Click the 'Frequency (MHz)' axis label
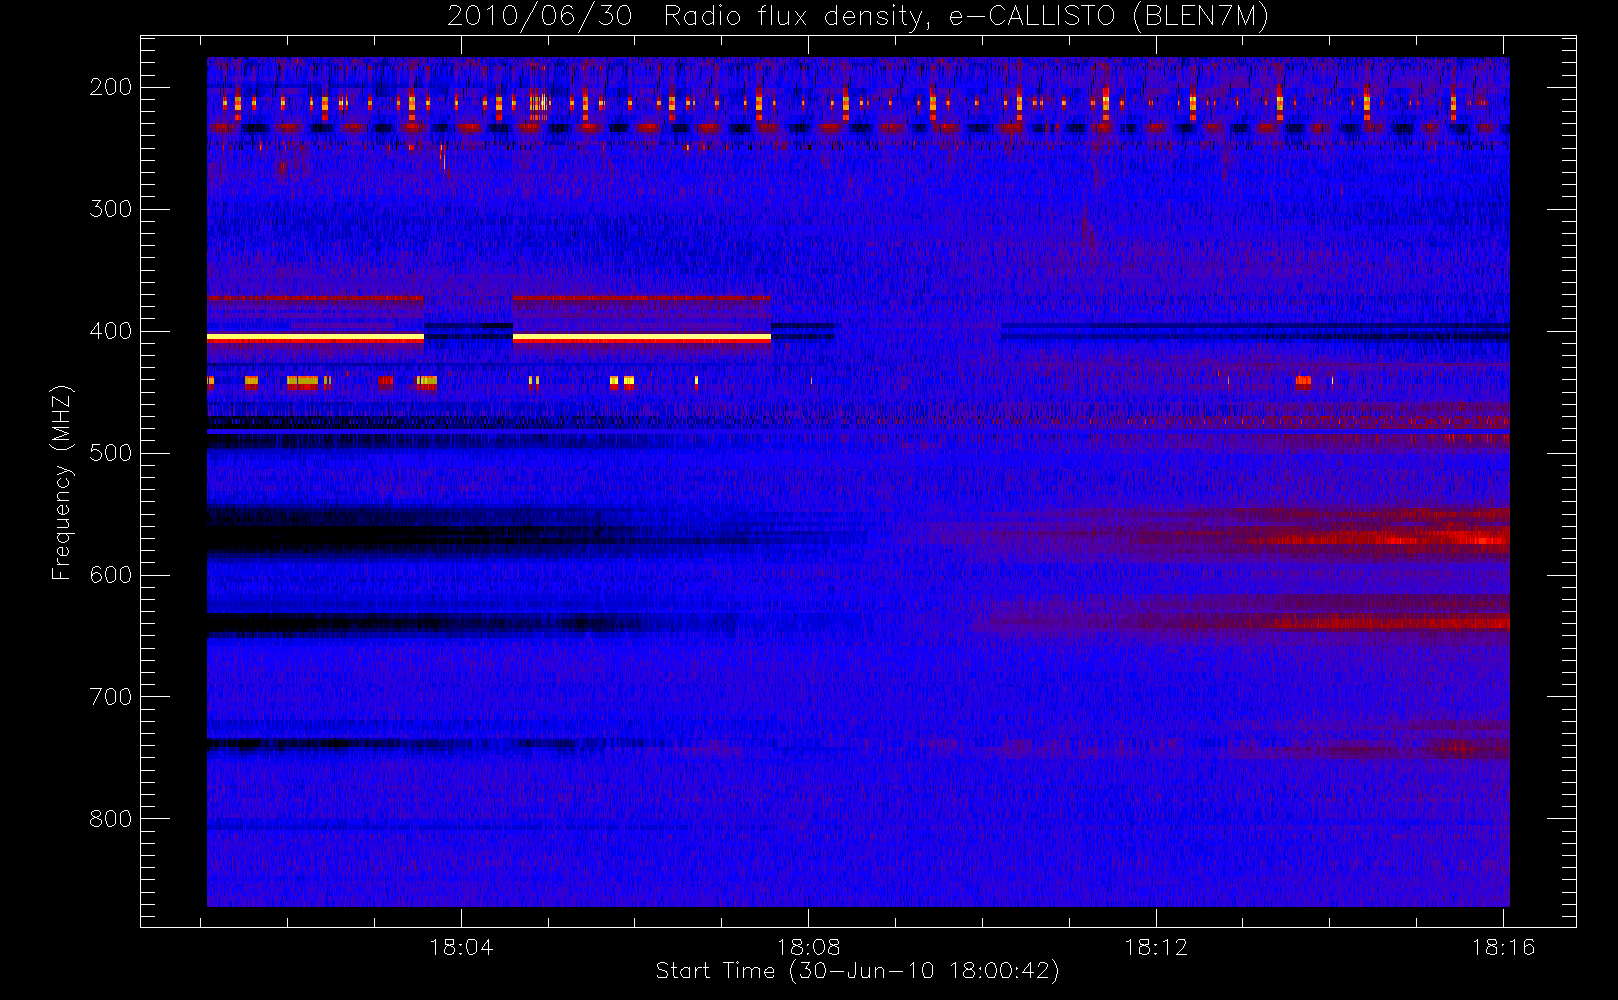This screenshot has height=1000, width=1618. (x=62, y=482)
